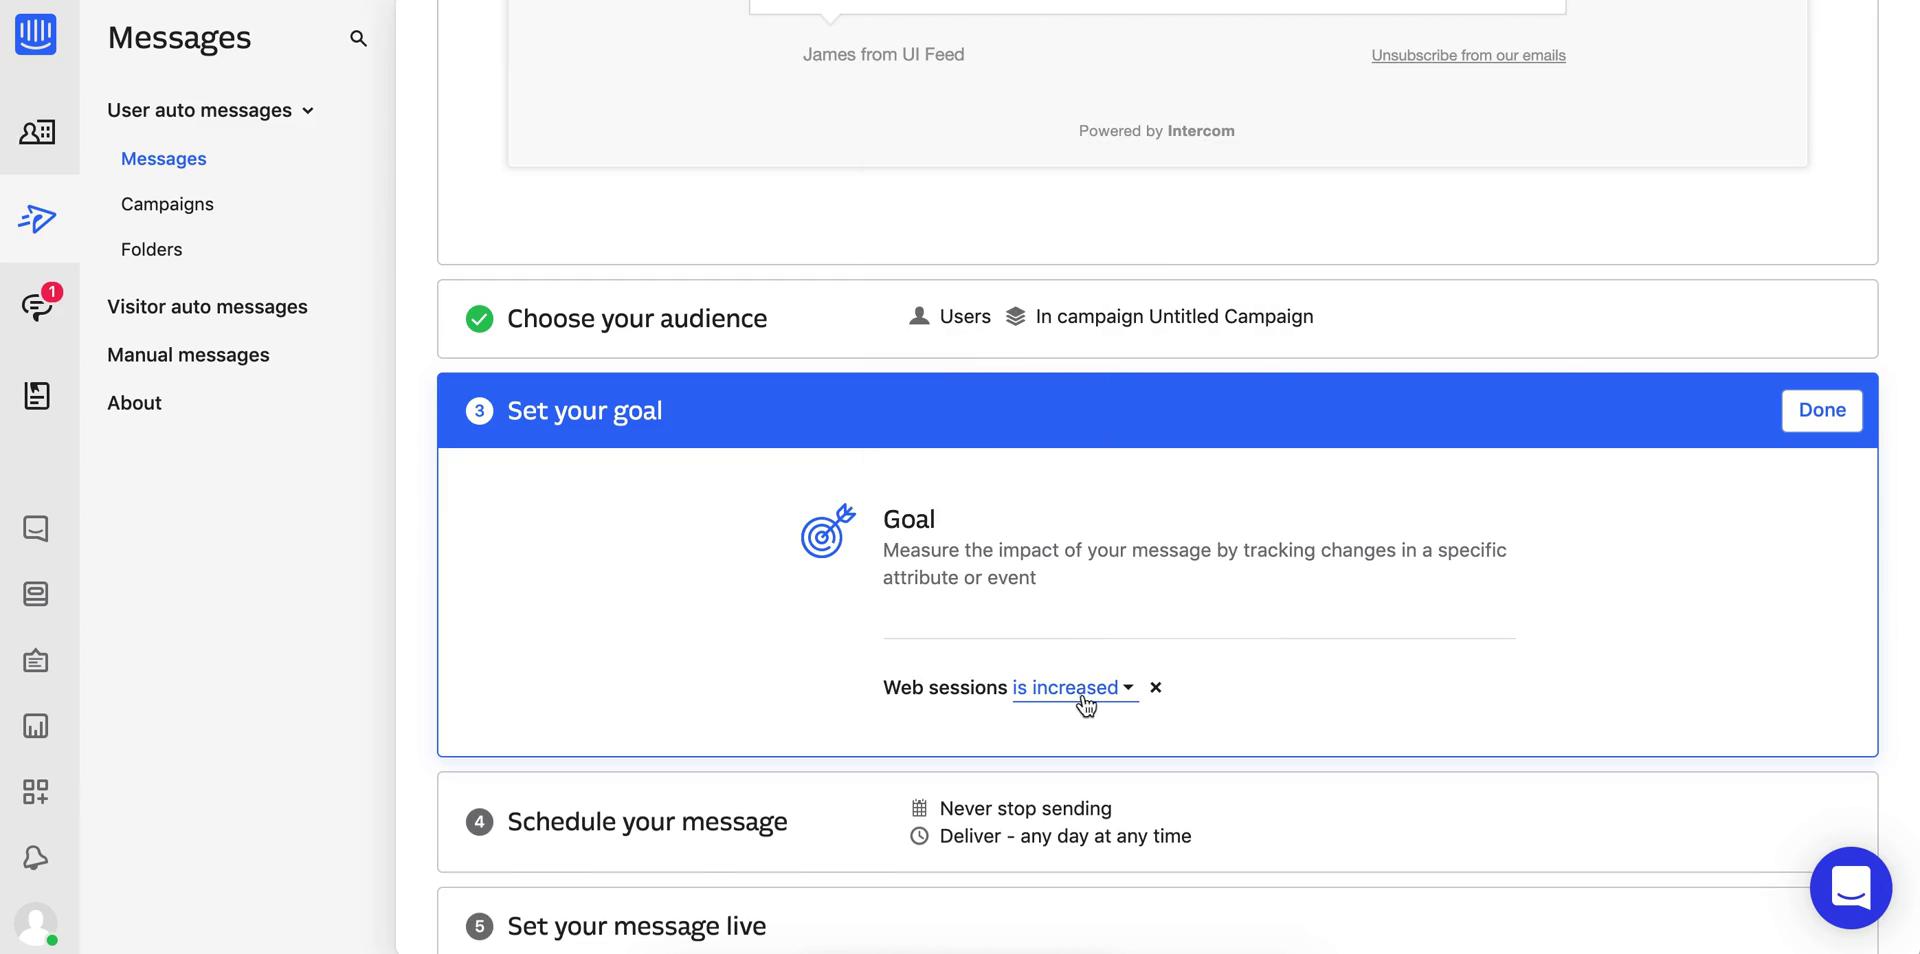Click 'Deliver - any day at any time'
Image resolution: width=1920 pixels, height=954 pixels.
[x=1065, y=836]
